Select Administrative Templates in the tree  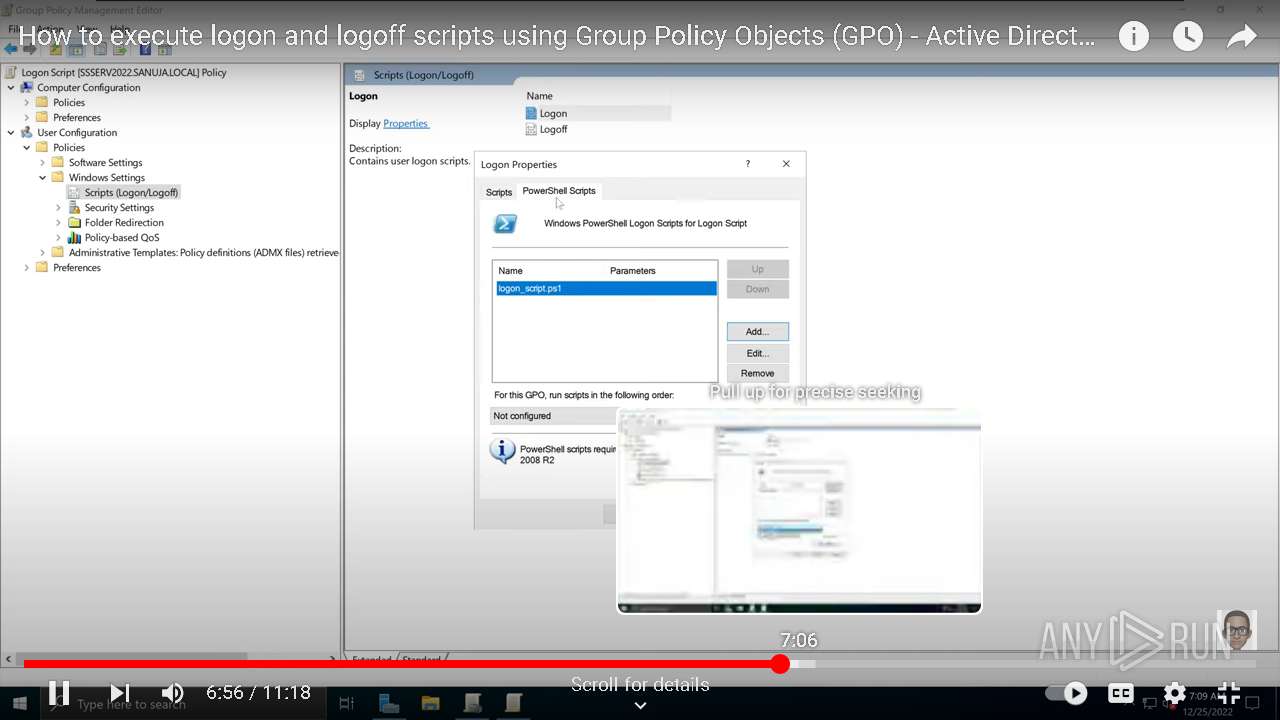point(204,252)
